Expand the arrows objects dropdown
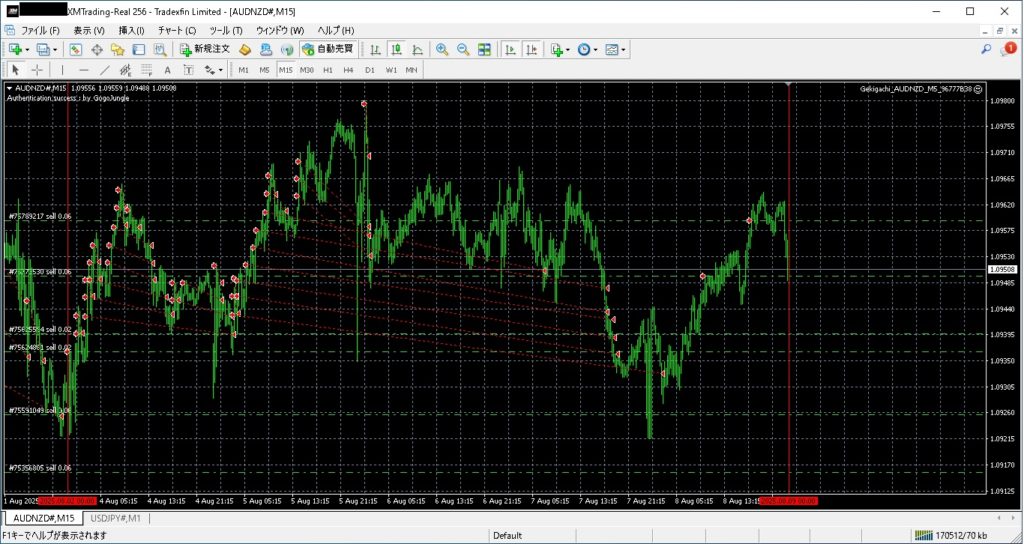 click(x=220, y=70)
